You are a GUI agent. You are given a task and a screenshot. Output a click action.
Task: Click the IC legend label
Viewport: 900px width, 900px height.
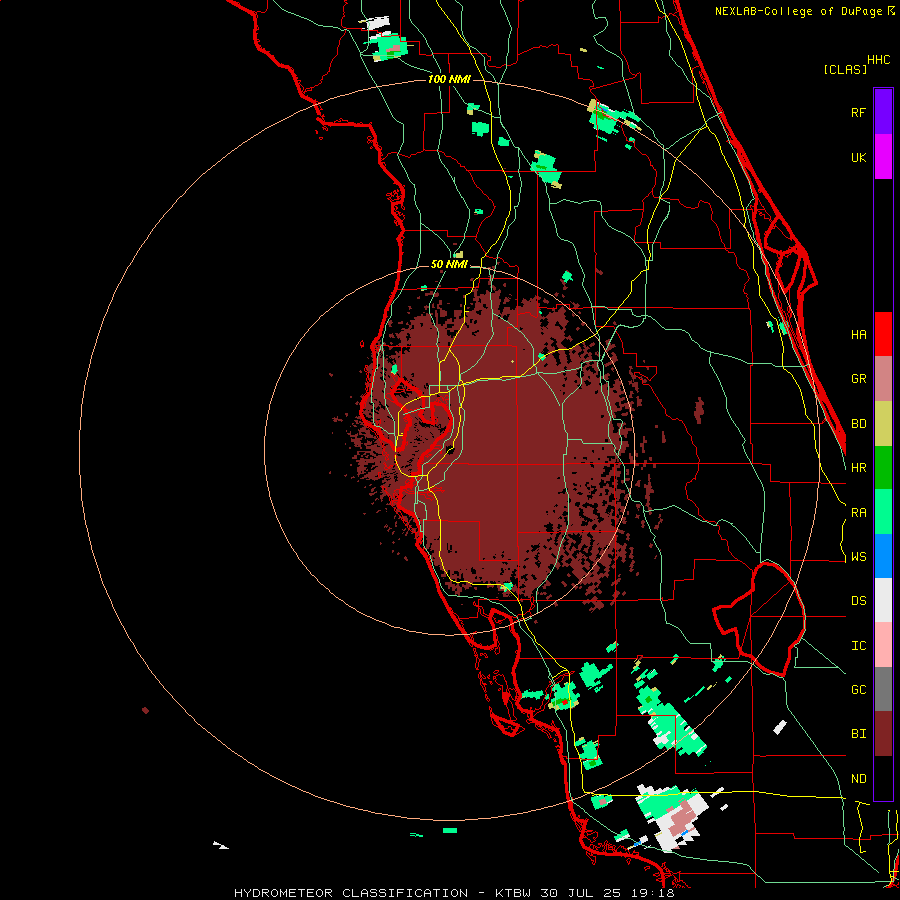[858, 646]
